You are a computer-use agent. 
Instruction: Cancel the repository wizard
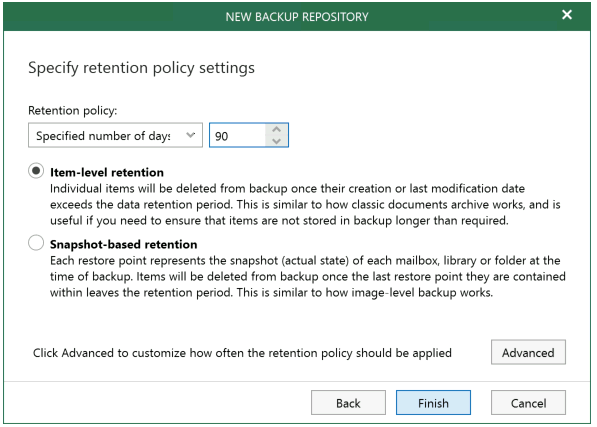click(528, 403)
